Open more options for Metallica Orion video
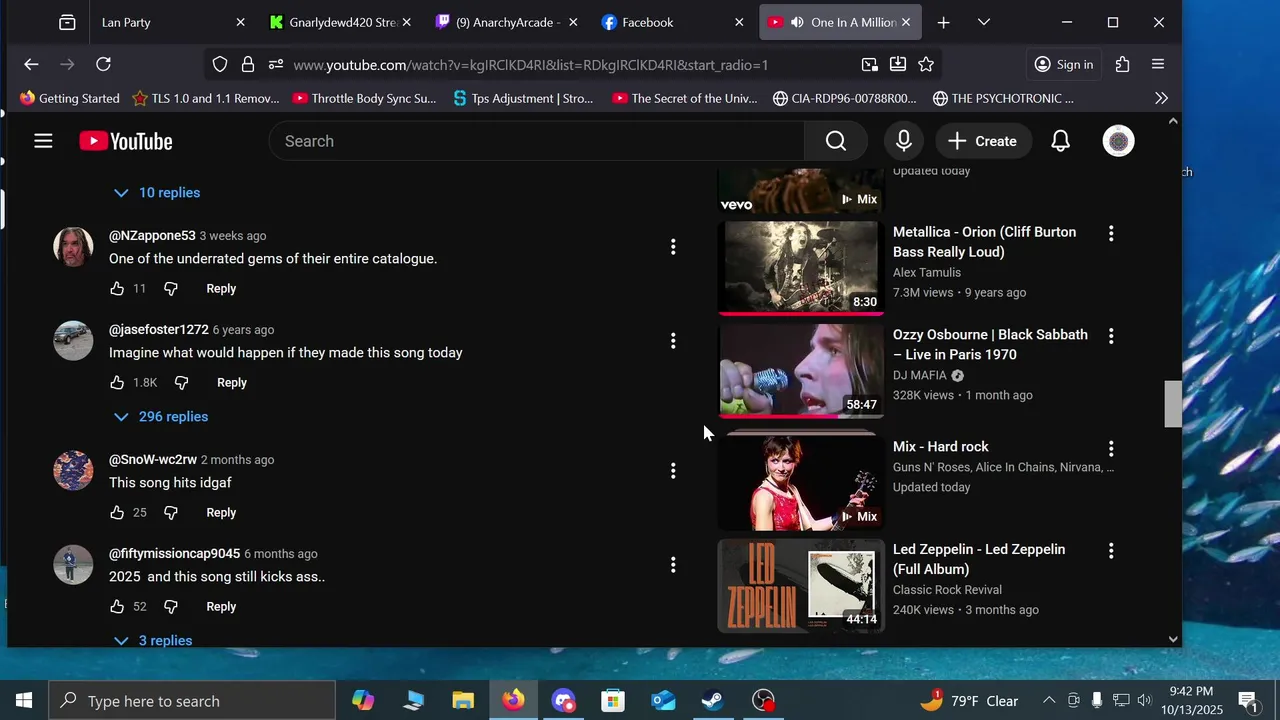 (1111, 233)
